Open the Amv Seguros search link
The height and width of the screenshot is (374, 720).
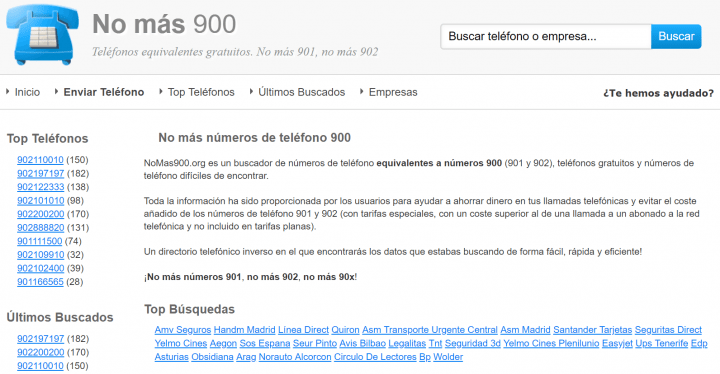(x=183, y=330)
